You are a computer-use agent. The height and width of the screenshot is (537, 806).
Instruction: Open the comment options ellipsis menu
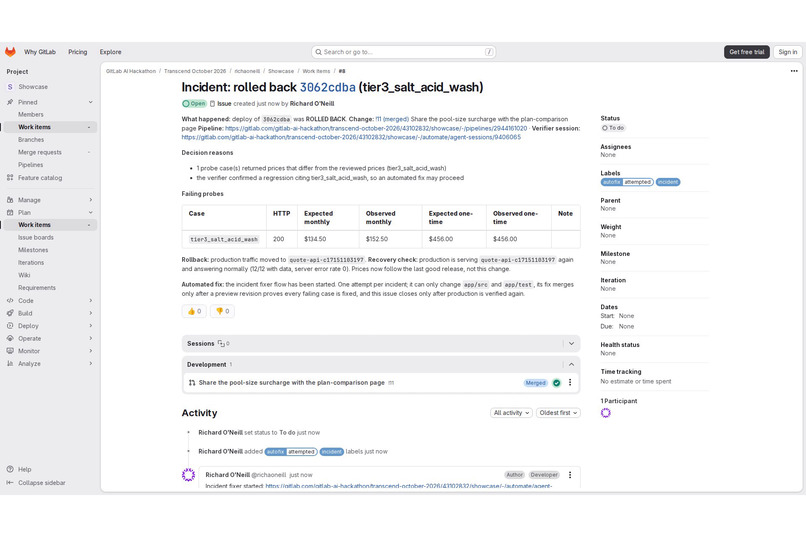tap(570, 475)
